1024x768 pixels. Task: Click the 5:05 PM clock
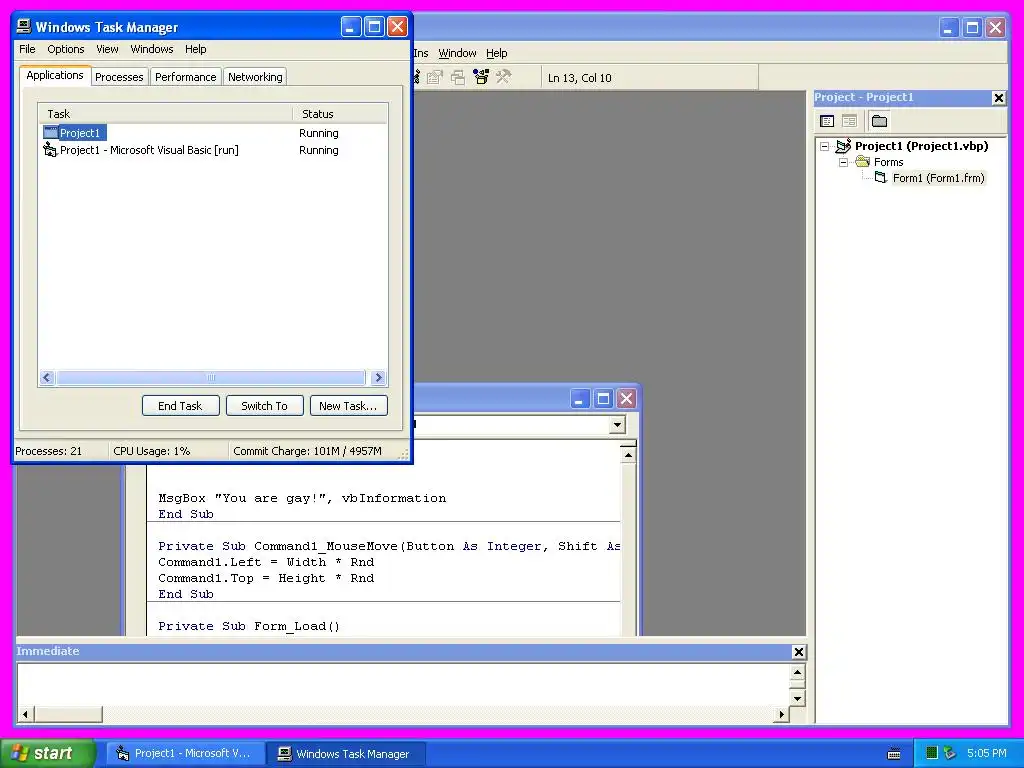click(987, 753)
